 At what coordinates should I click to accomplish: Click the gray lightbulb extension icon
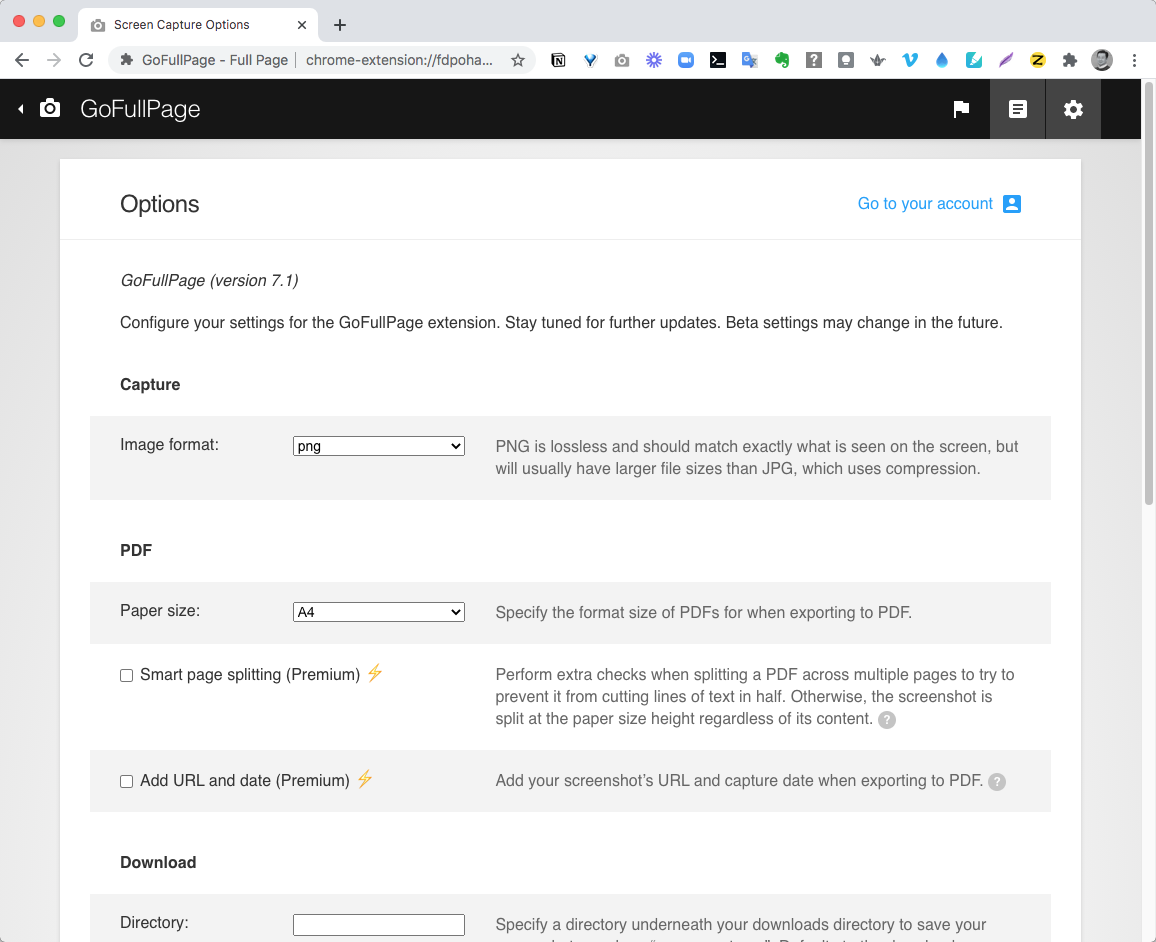click(846, 60)
